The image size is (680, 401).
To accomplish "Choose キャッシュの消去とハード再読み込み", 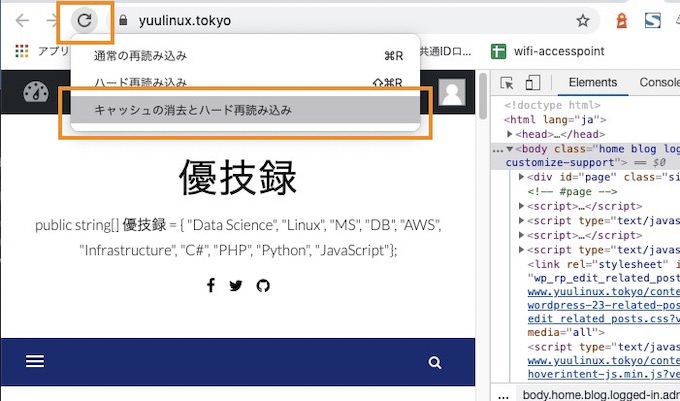I will tap(245, 110).
